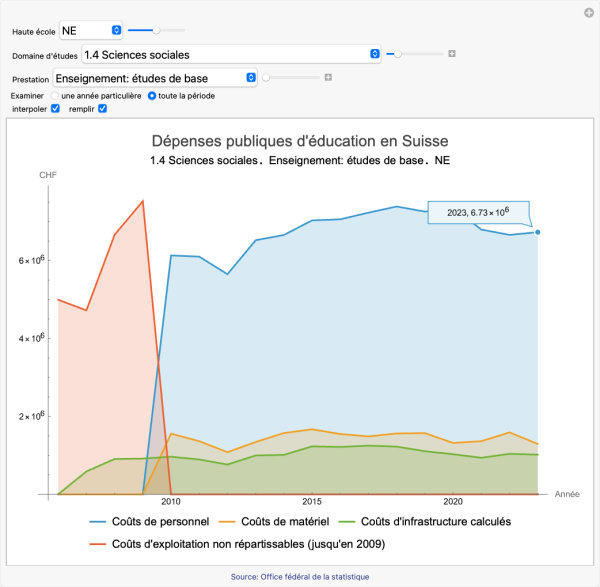
Task: Toggle the interpoler checkbox
Action: point(56,108)
